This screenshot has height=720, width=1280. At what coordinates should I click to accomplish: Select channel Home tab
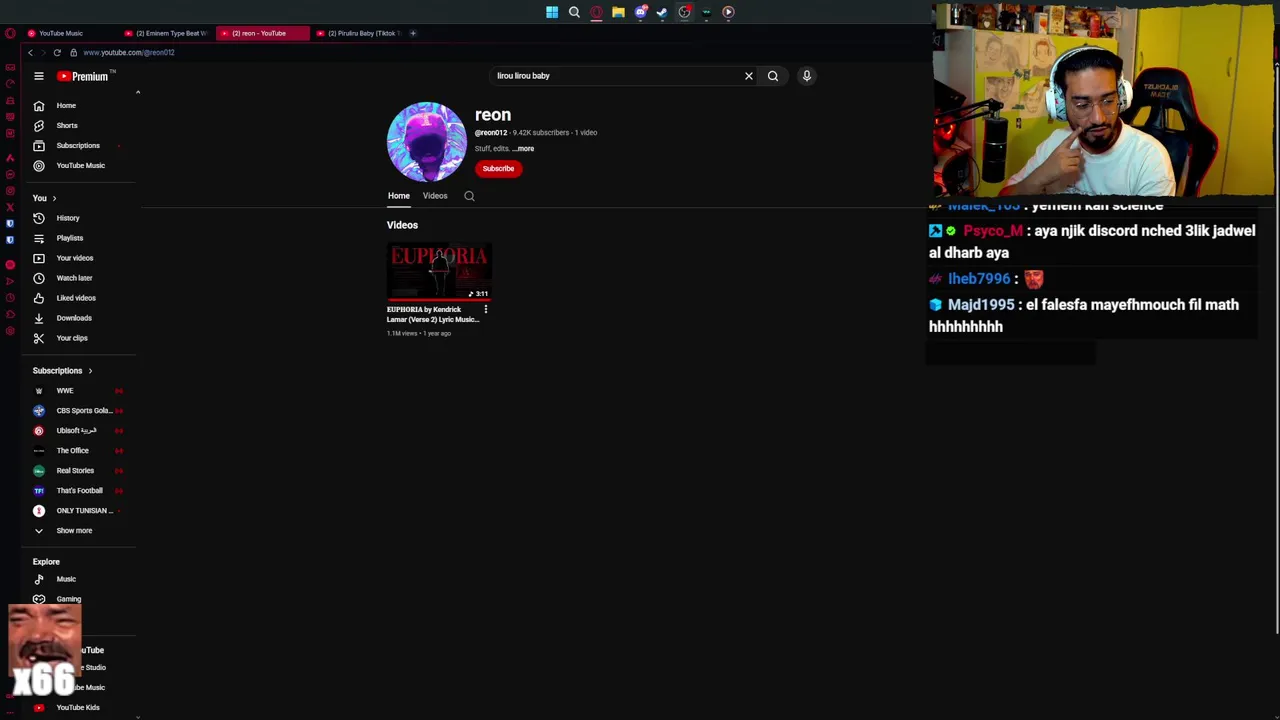click(398, 196)
